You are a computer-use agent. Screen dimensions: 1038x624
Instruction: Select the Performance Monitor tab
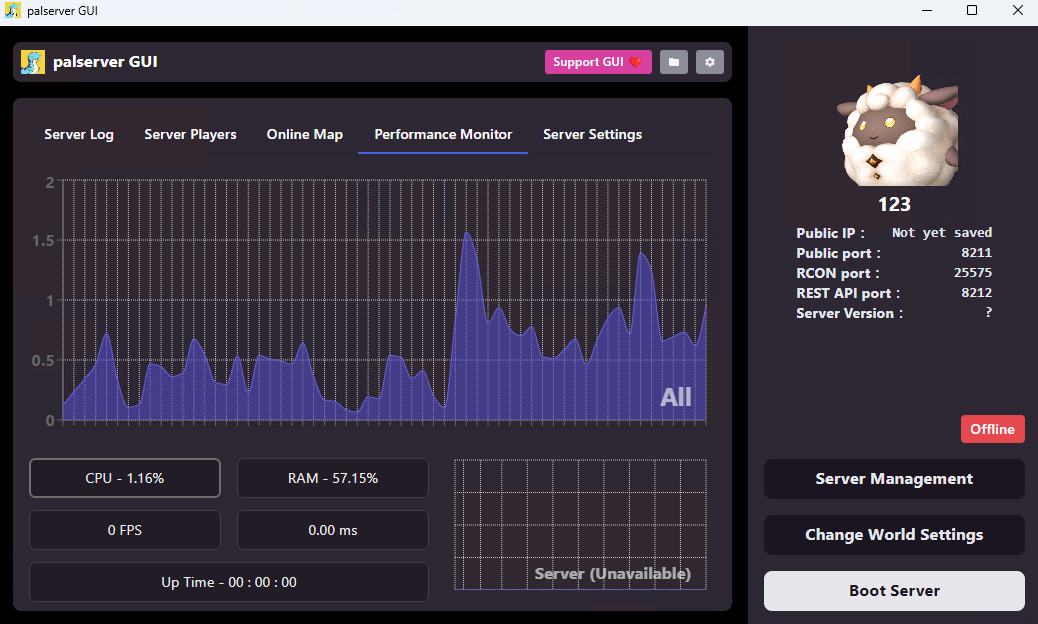[443, 134]
